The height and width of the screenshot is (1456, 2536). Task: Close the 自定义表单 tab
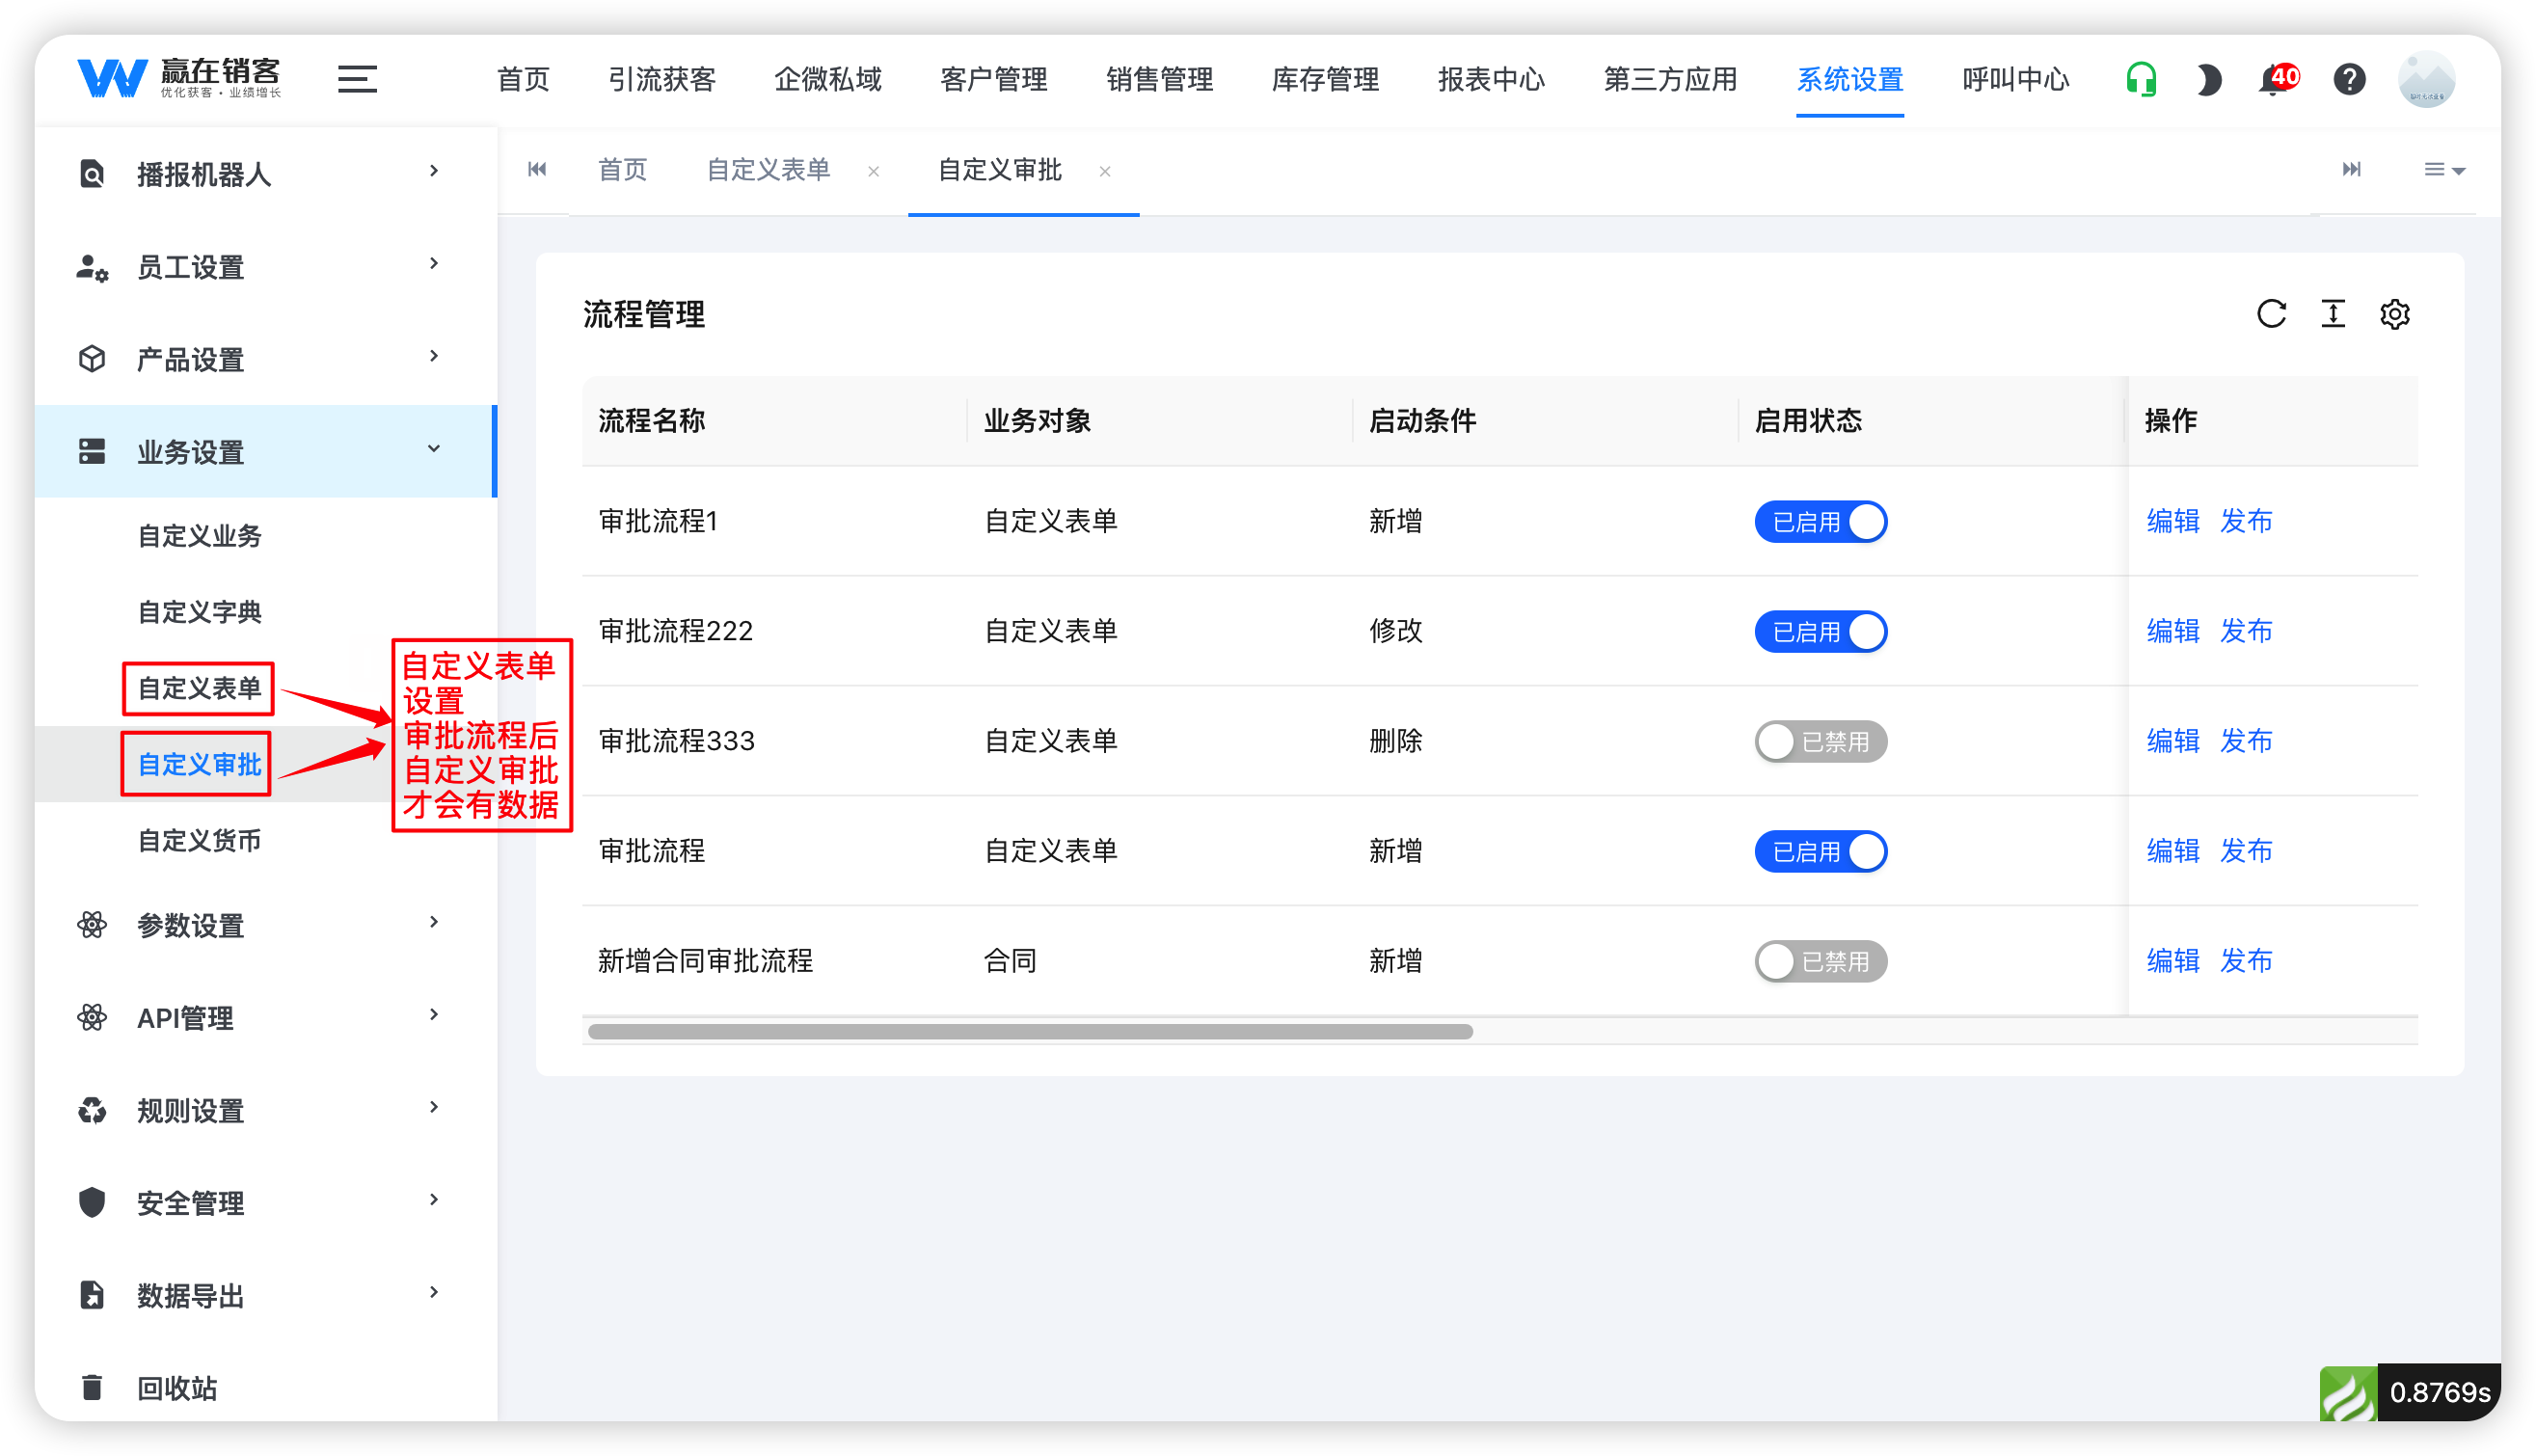click(x=874, y=172)
